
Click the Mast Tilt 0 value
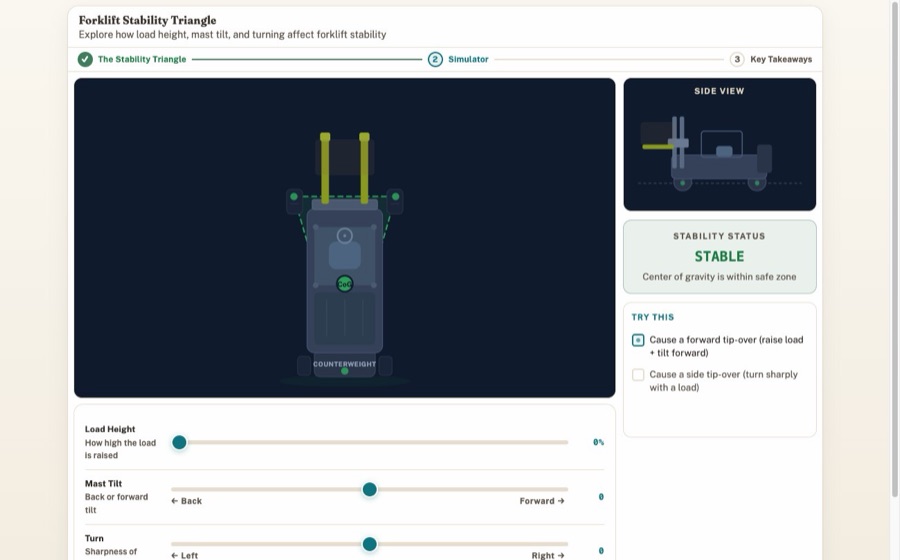coord(601,497)
